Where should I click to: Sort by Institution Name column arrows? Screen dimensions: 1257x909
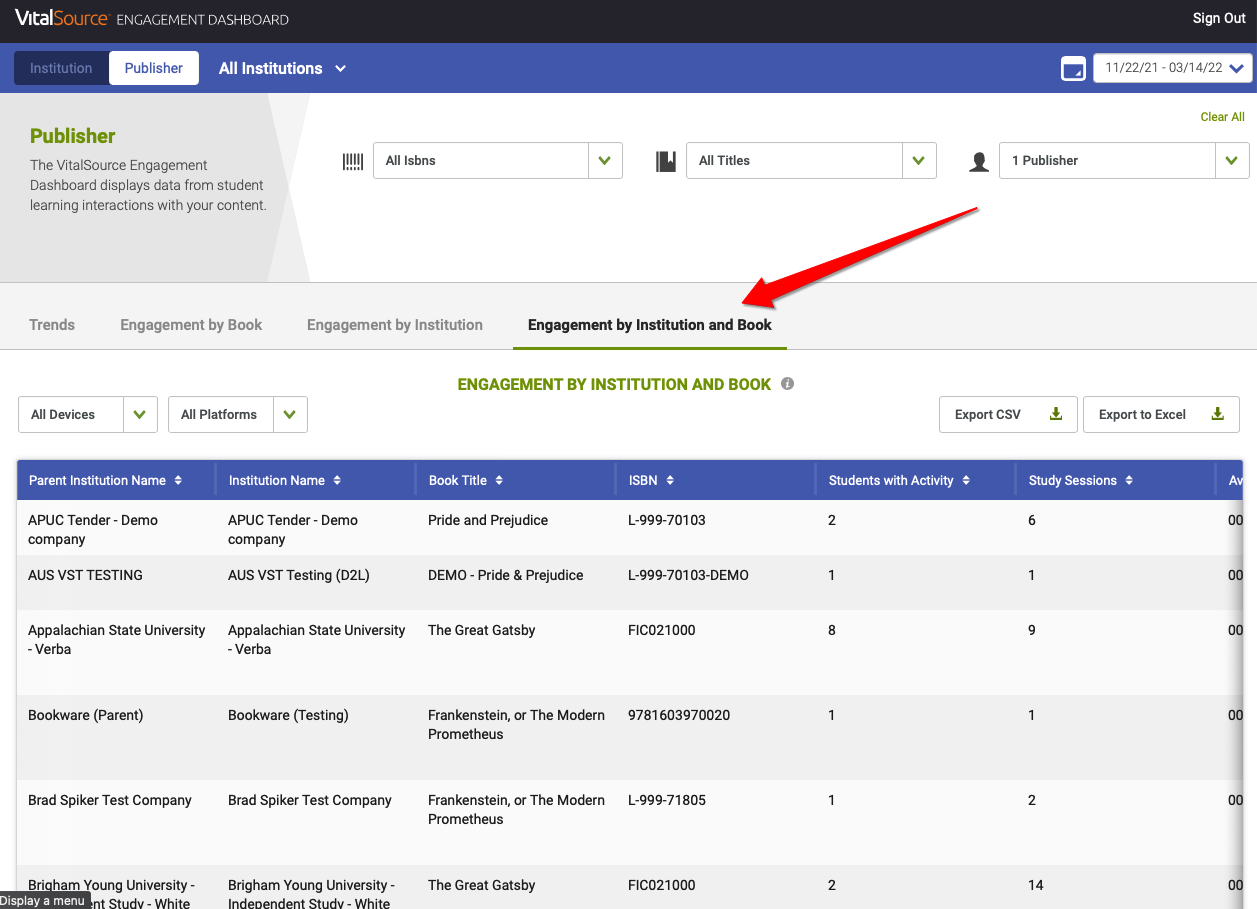click(x=337, y=481)
